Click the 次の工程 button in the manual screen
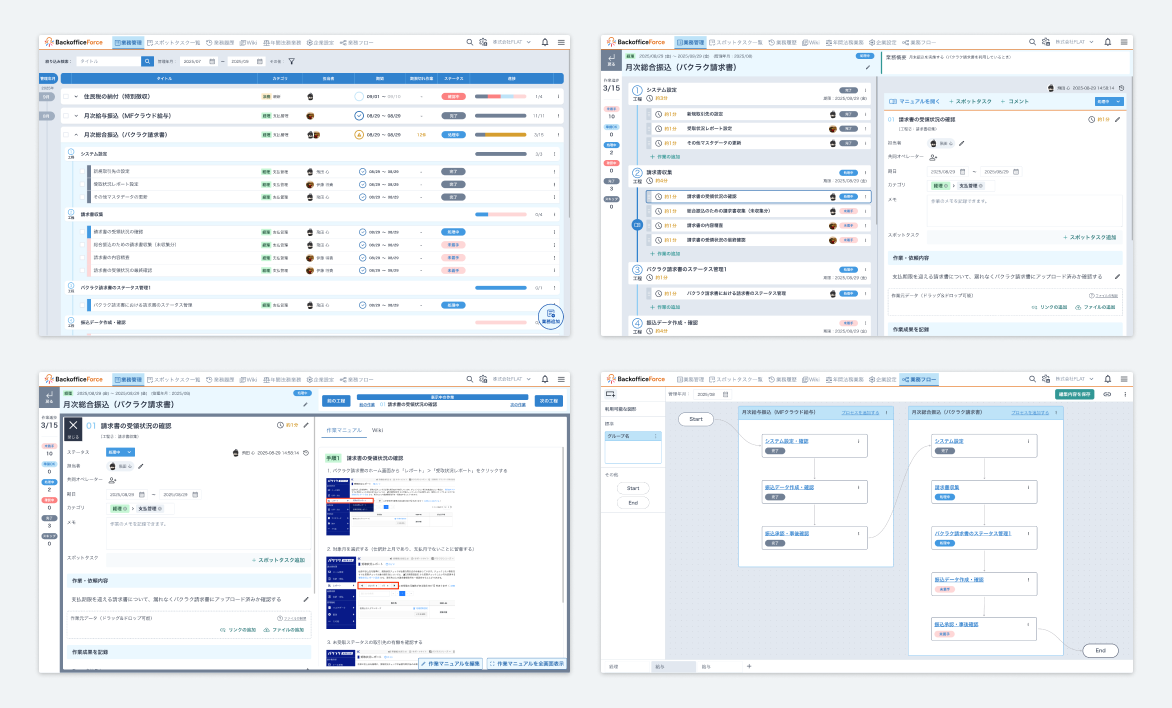Screen dimensions: 1172x708 pyautogui.click(x=548, y=401)
